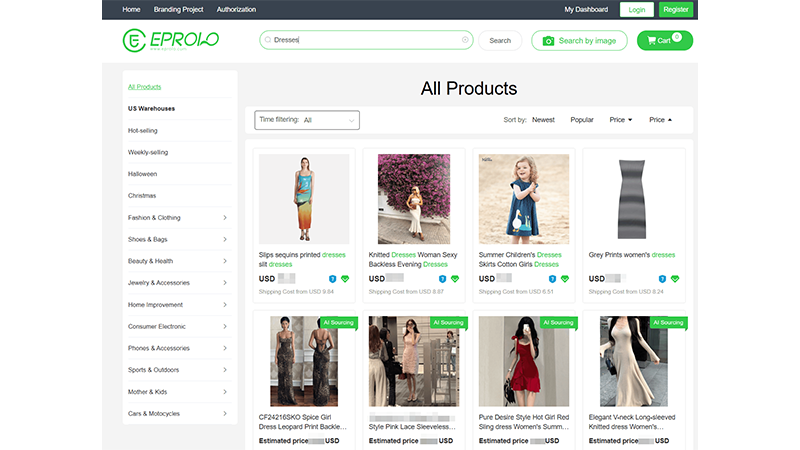Open the Time filtering dropdown

click(307, 120)
